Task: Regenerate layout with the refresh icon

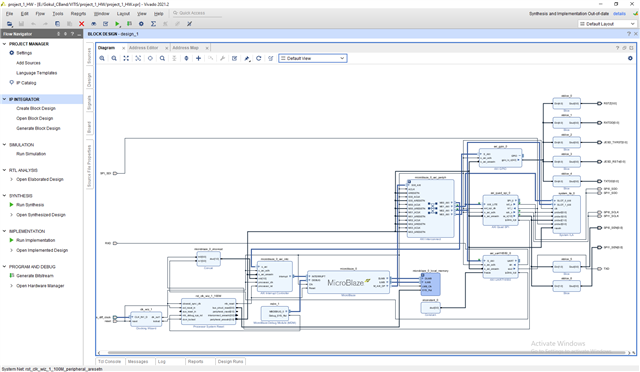Action: [x=258, y=58]
